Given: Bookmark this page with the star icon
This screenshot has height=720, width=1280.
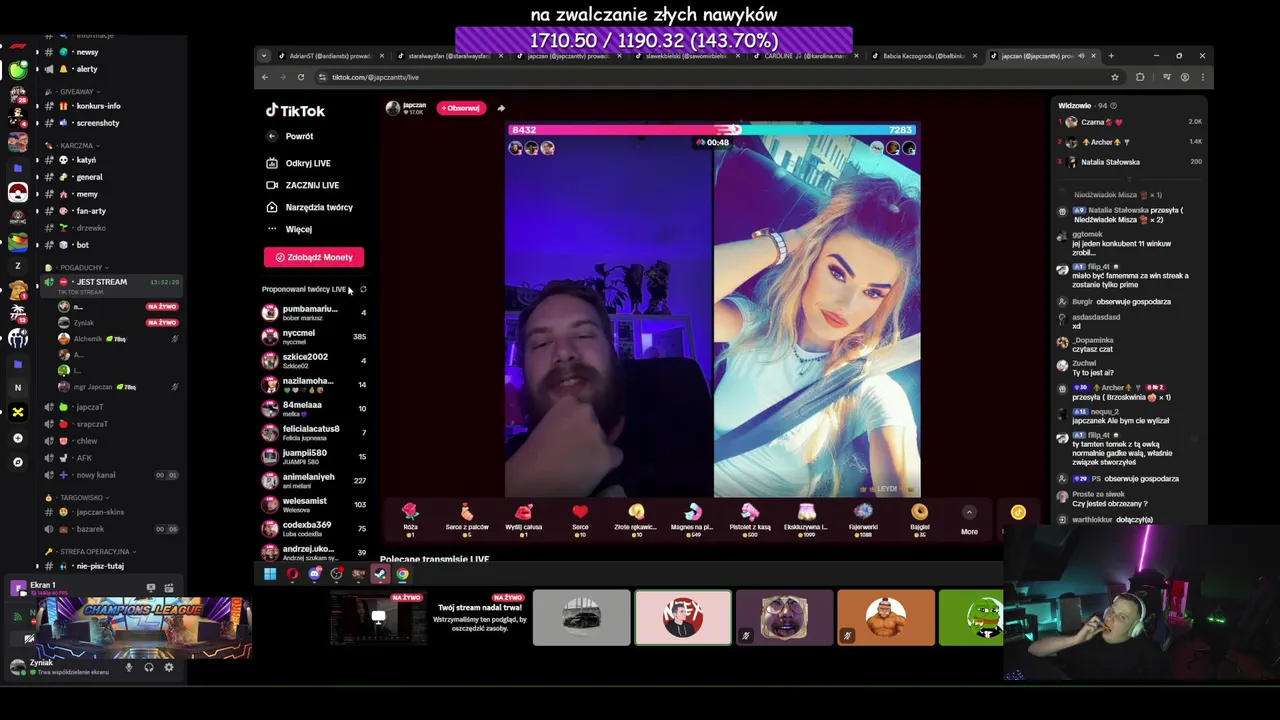Looking at the screenshot, I should [1114, 77].
